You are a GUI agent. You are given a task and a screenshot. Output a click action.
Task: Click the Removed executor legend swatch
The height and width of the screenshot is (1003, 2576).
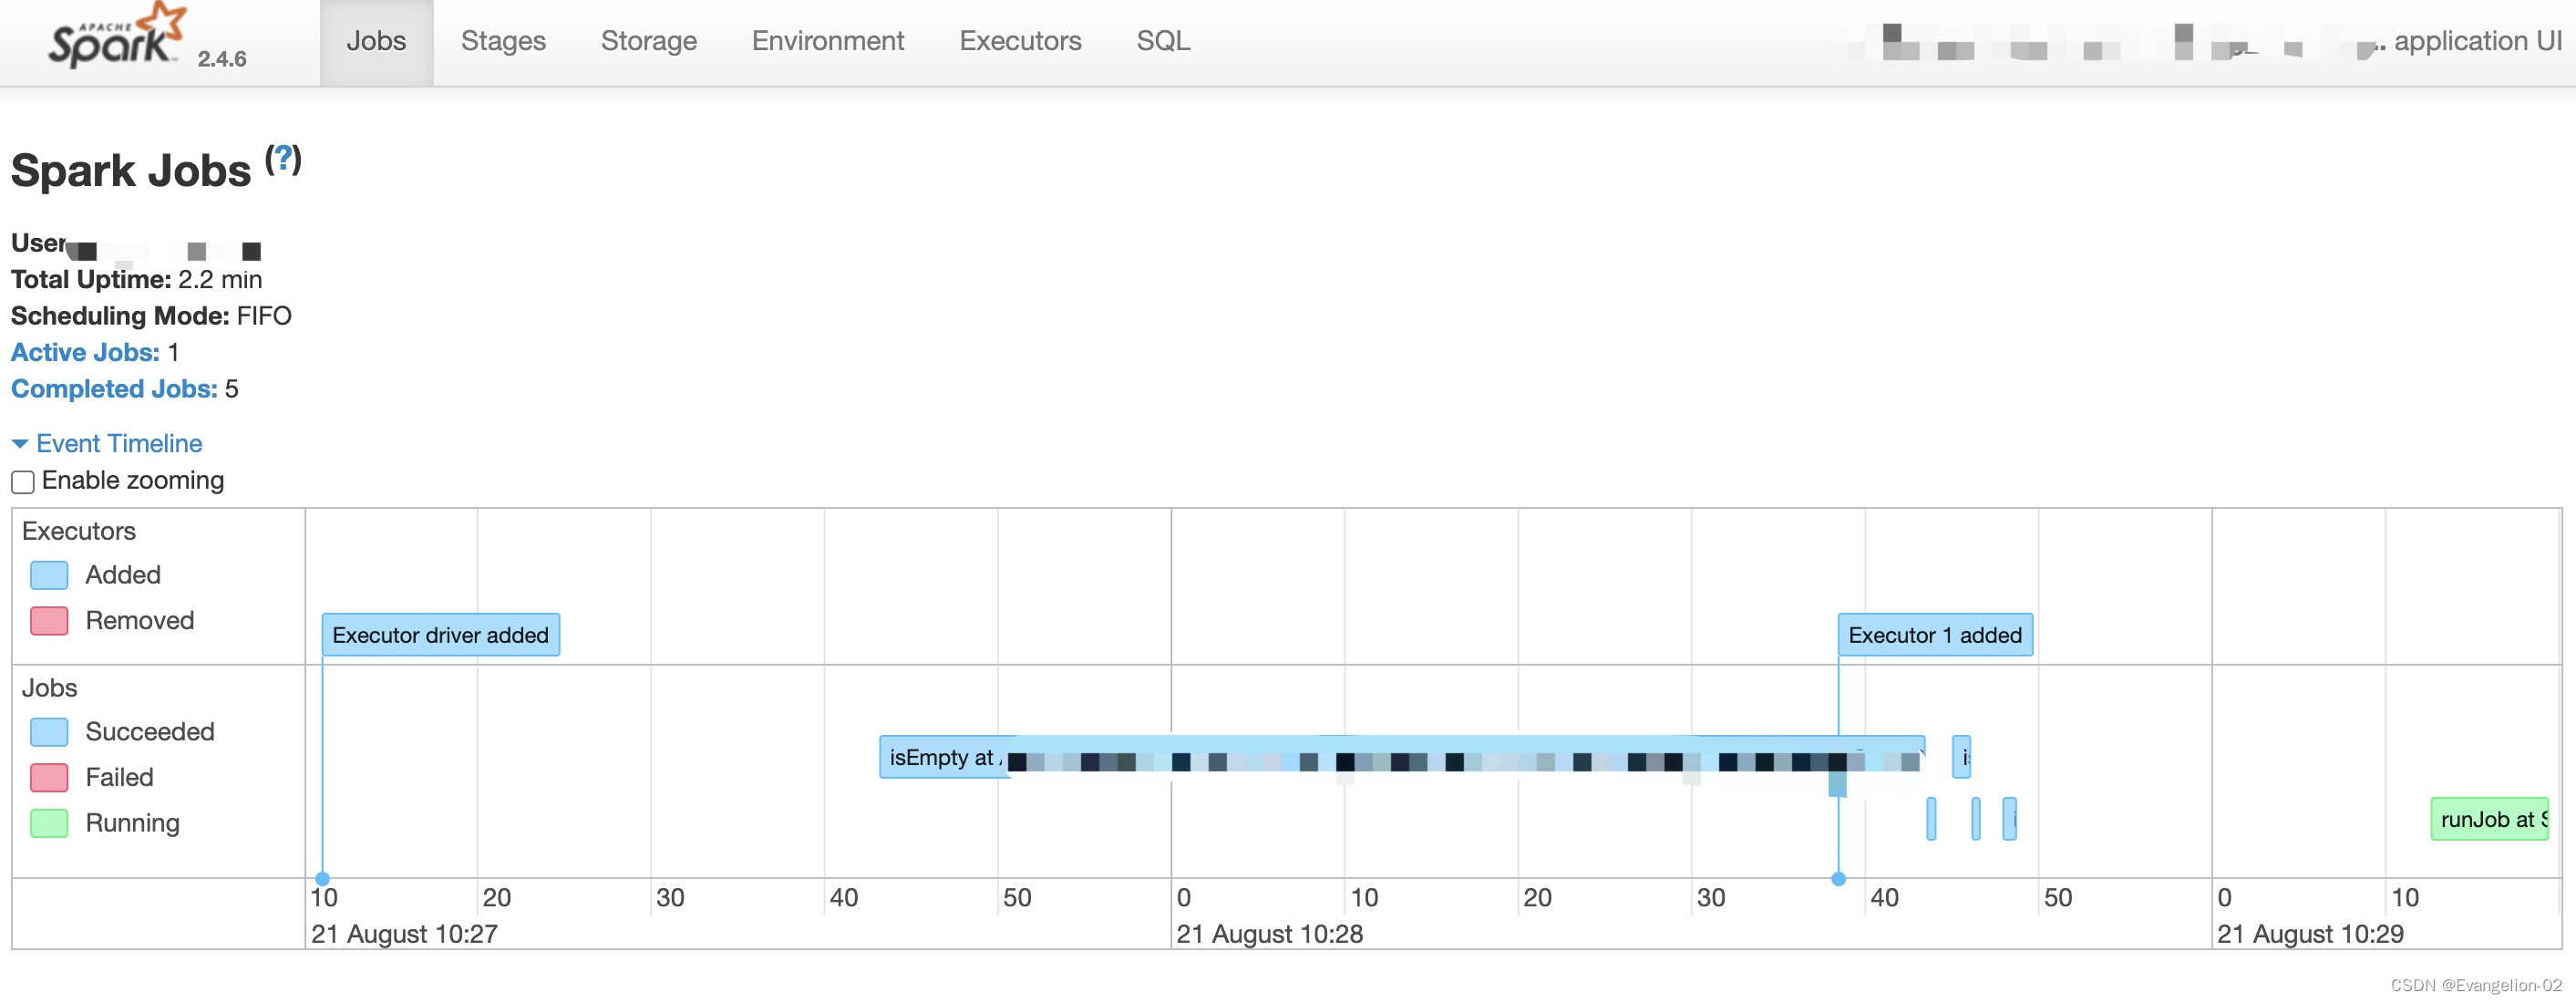pos(49,621)
